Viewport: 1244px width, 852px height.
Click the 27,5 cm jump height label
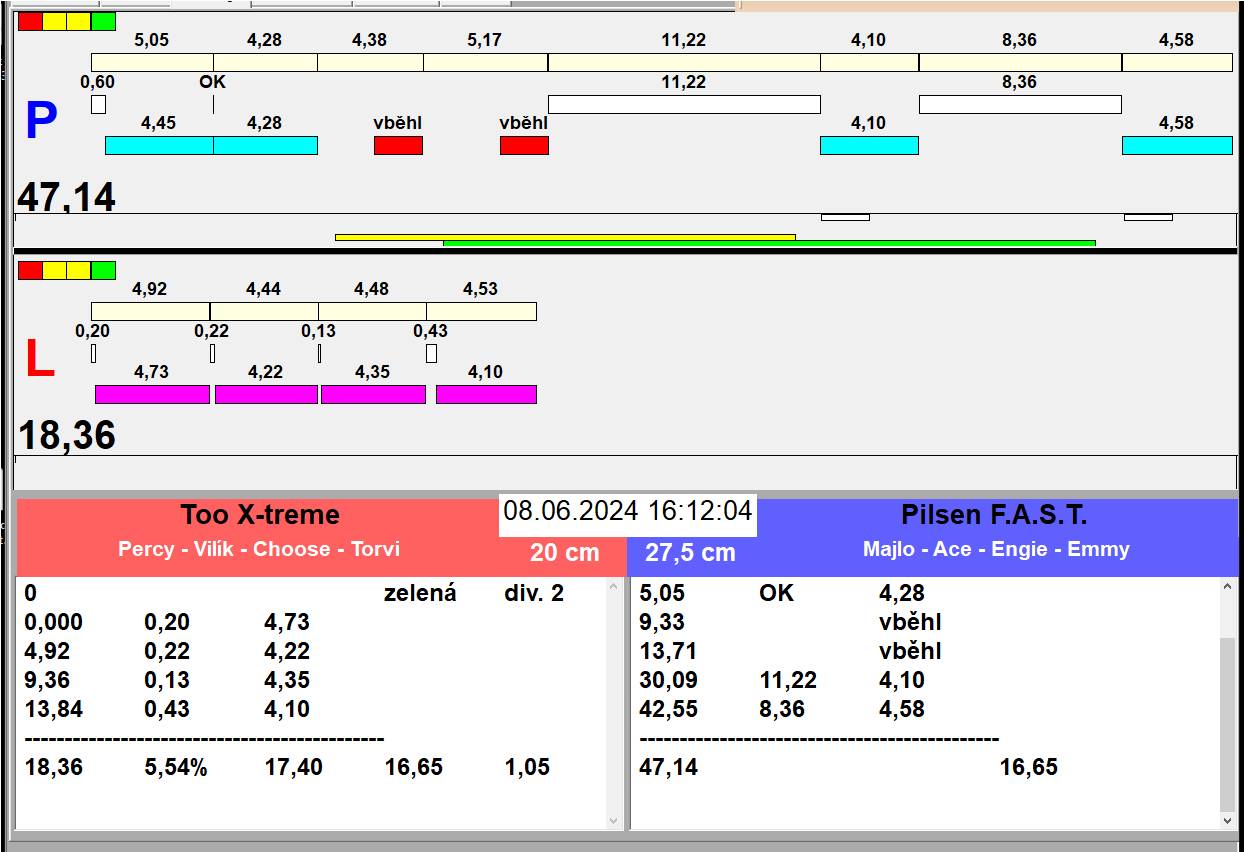(x=689, y=553)
